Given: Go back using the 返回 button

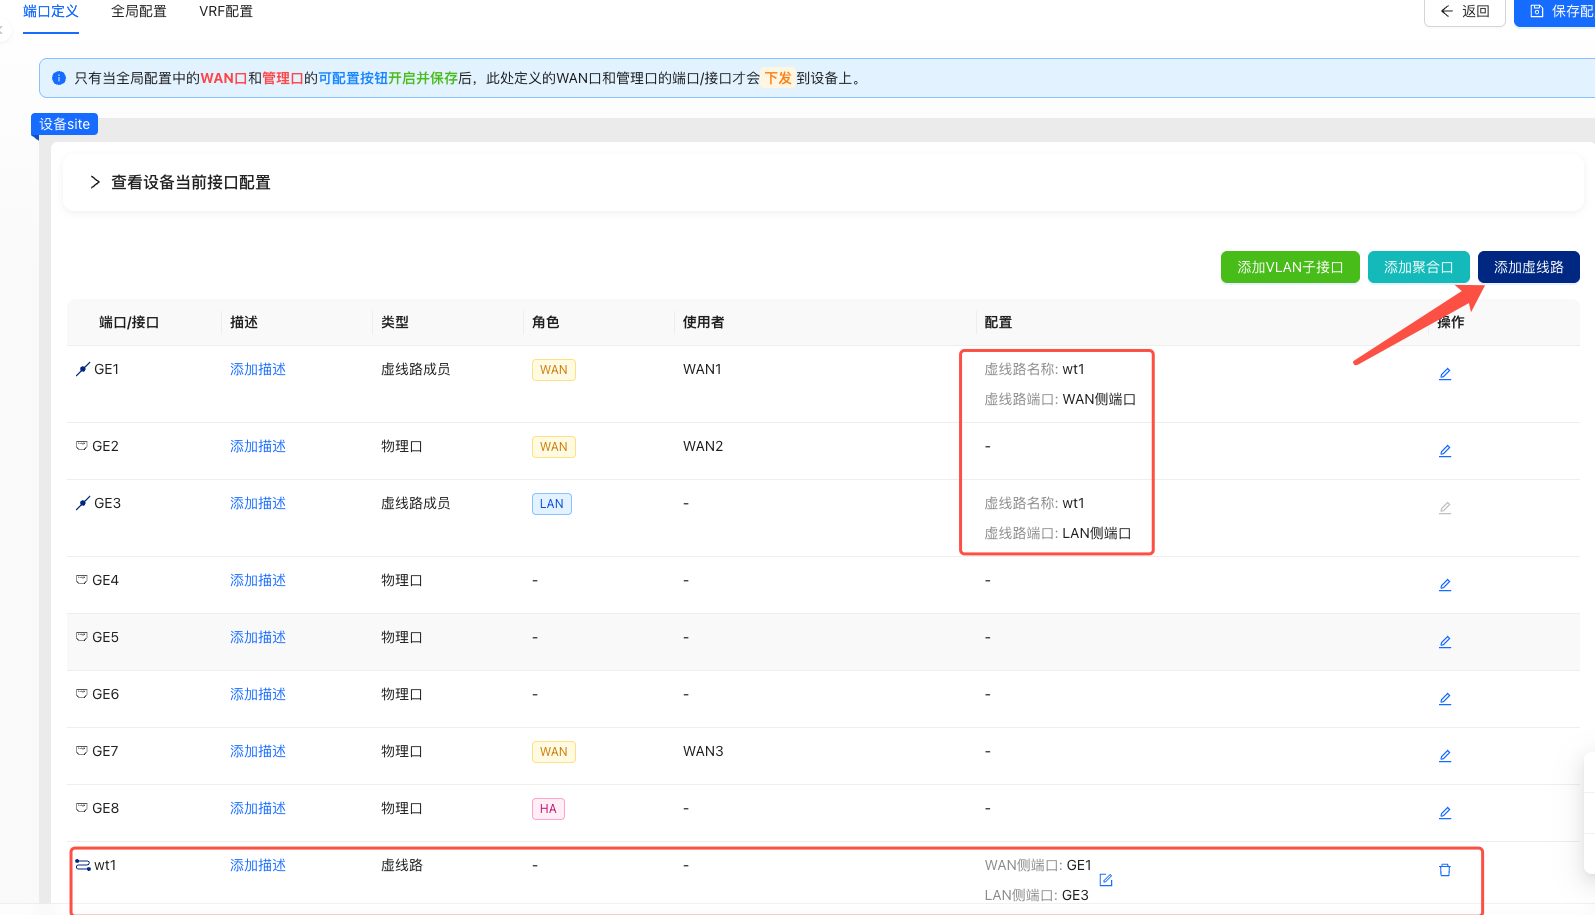Looking at the screenshot, I should pyautogui.click(x=1464, y=12).
